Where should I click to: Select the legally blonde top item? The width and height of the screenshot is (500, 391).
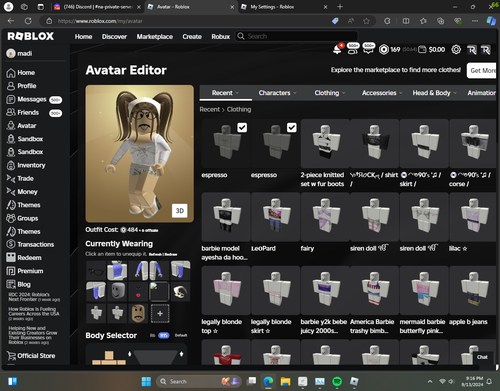click(226, 300)
